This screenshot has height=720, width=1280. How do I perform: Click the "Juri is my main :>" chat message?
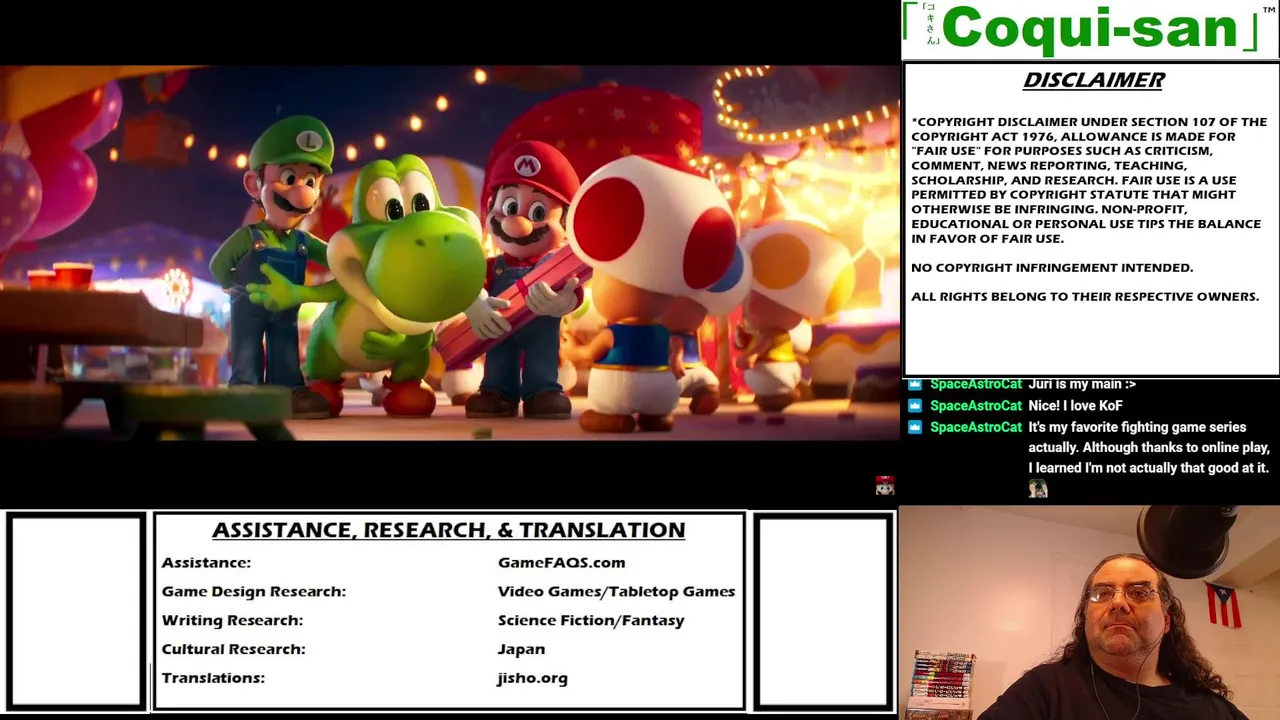(1082, 384)
